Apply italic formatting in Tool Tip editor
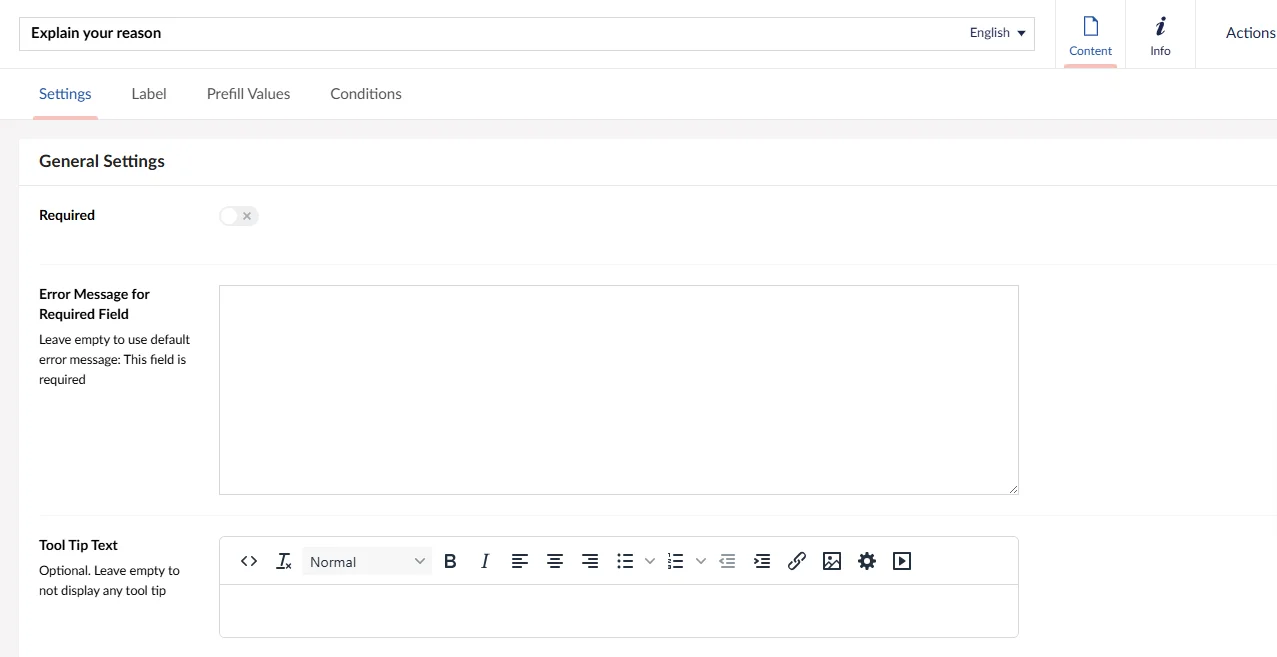 coord(485,561)
